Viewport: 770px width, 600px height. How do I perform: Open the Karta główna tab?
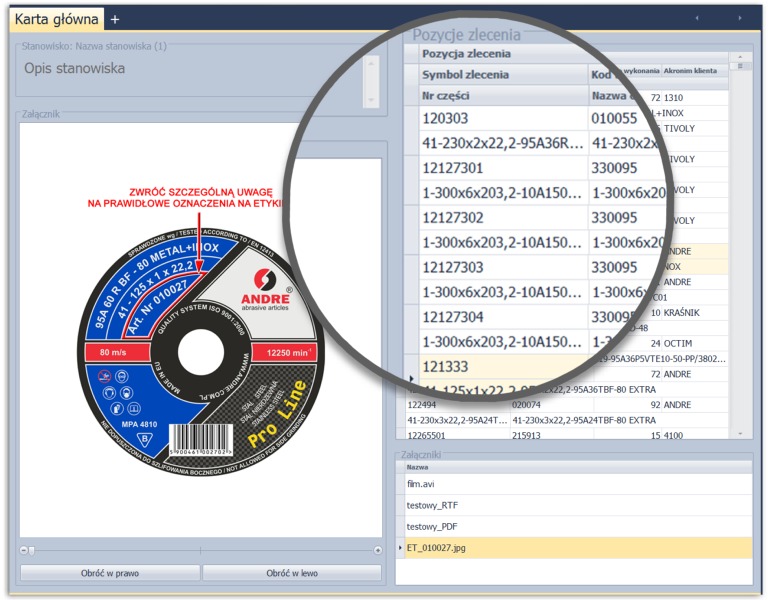tap(56, 19)
